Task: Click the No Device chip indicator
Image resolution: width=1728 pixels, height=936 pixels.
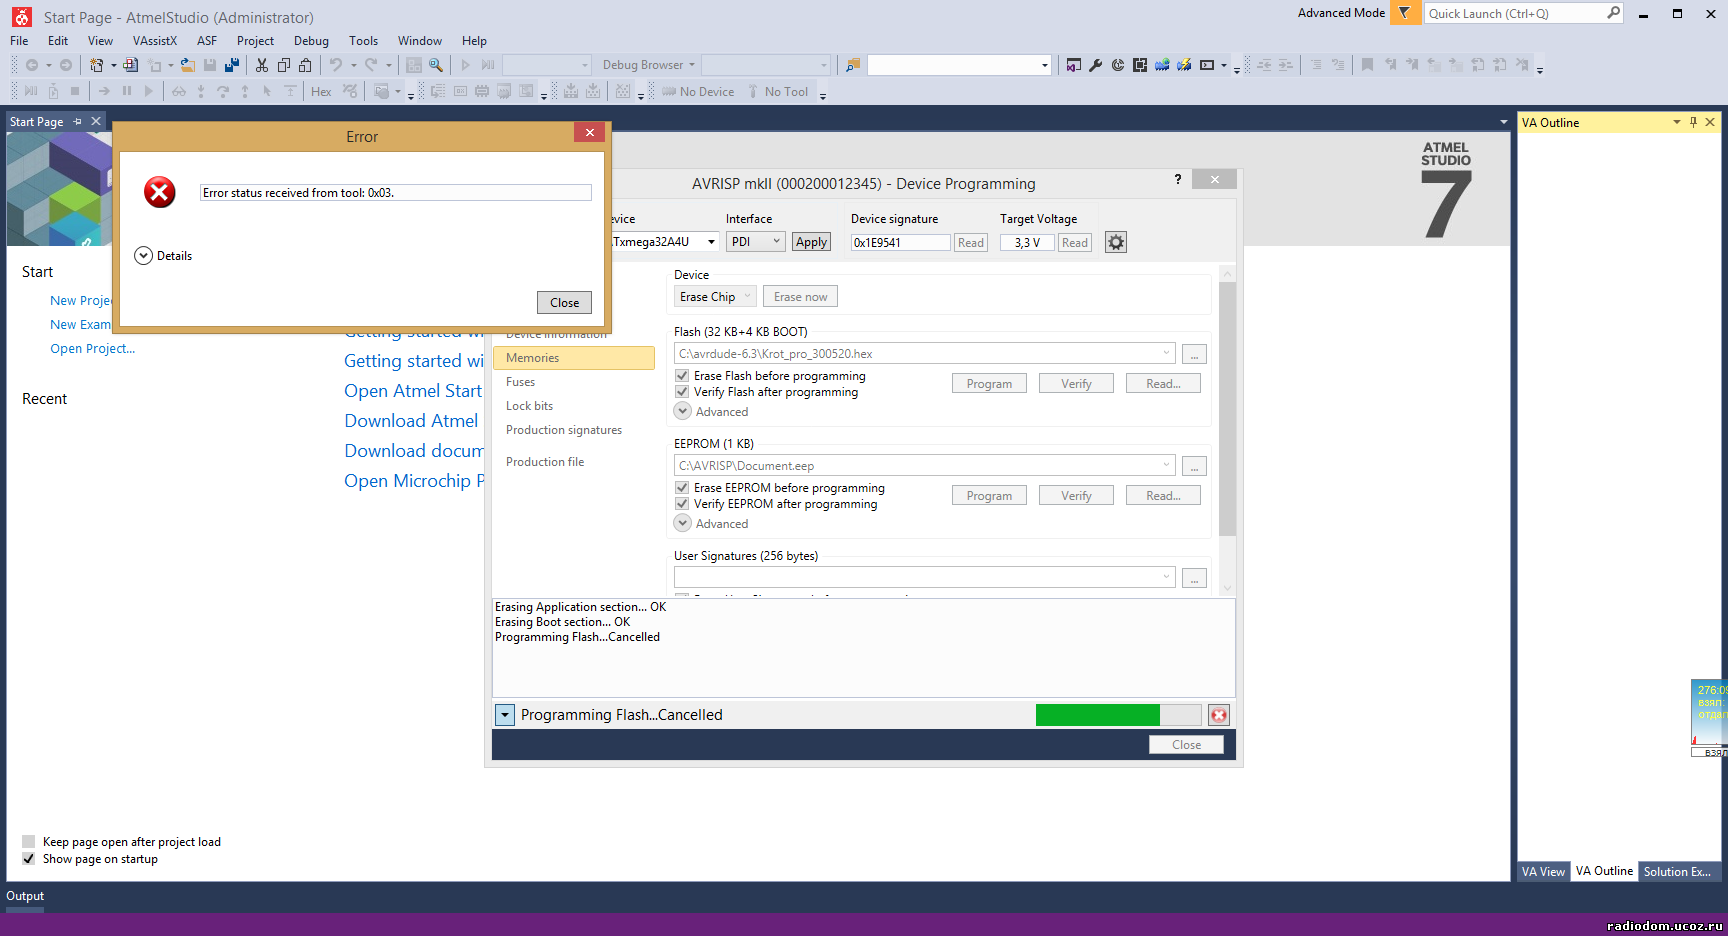Action: [698, 92]
